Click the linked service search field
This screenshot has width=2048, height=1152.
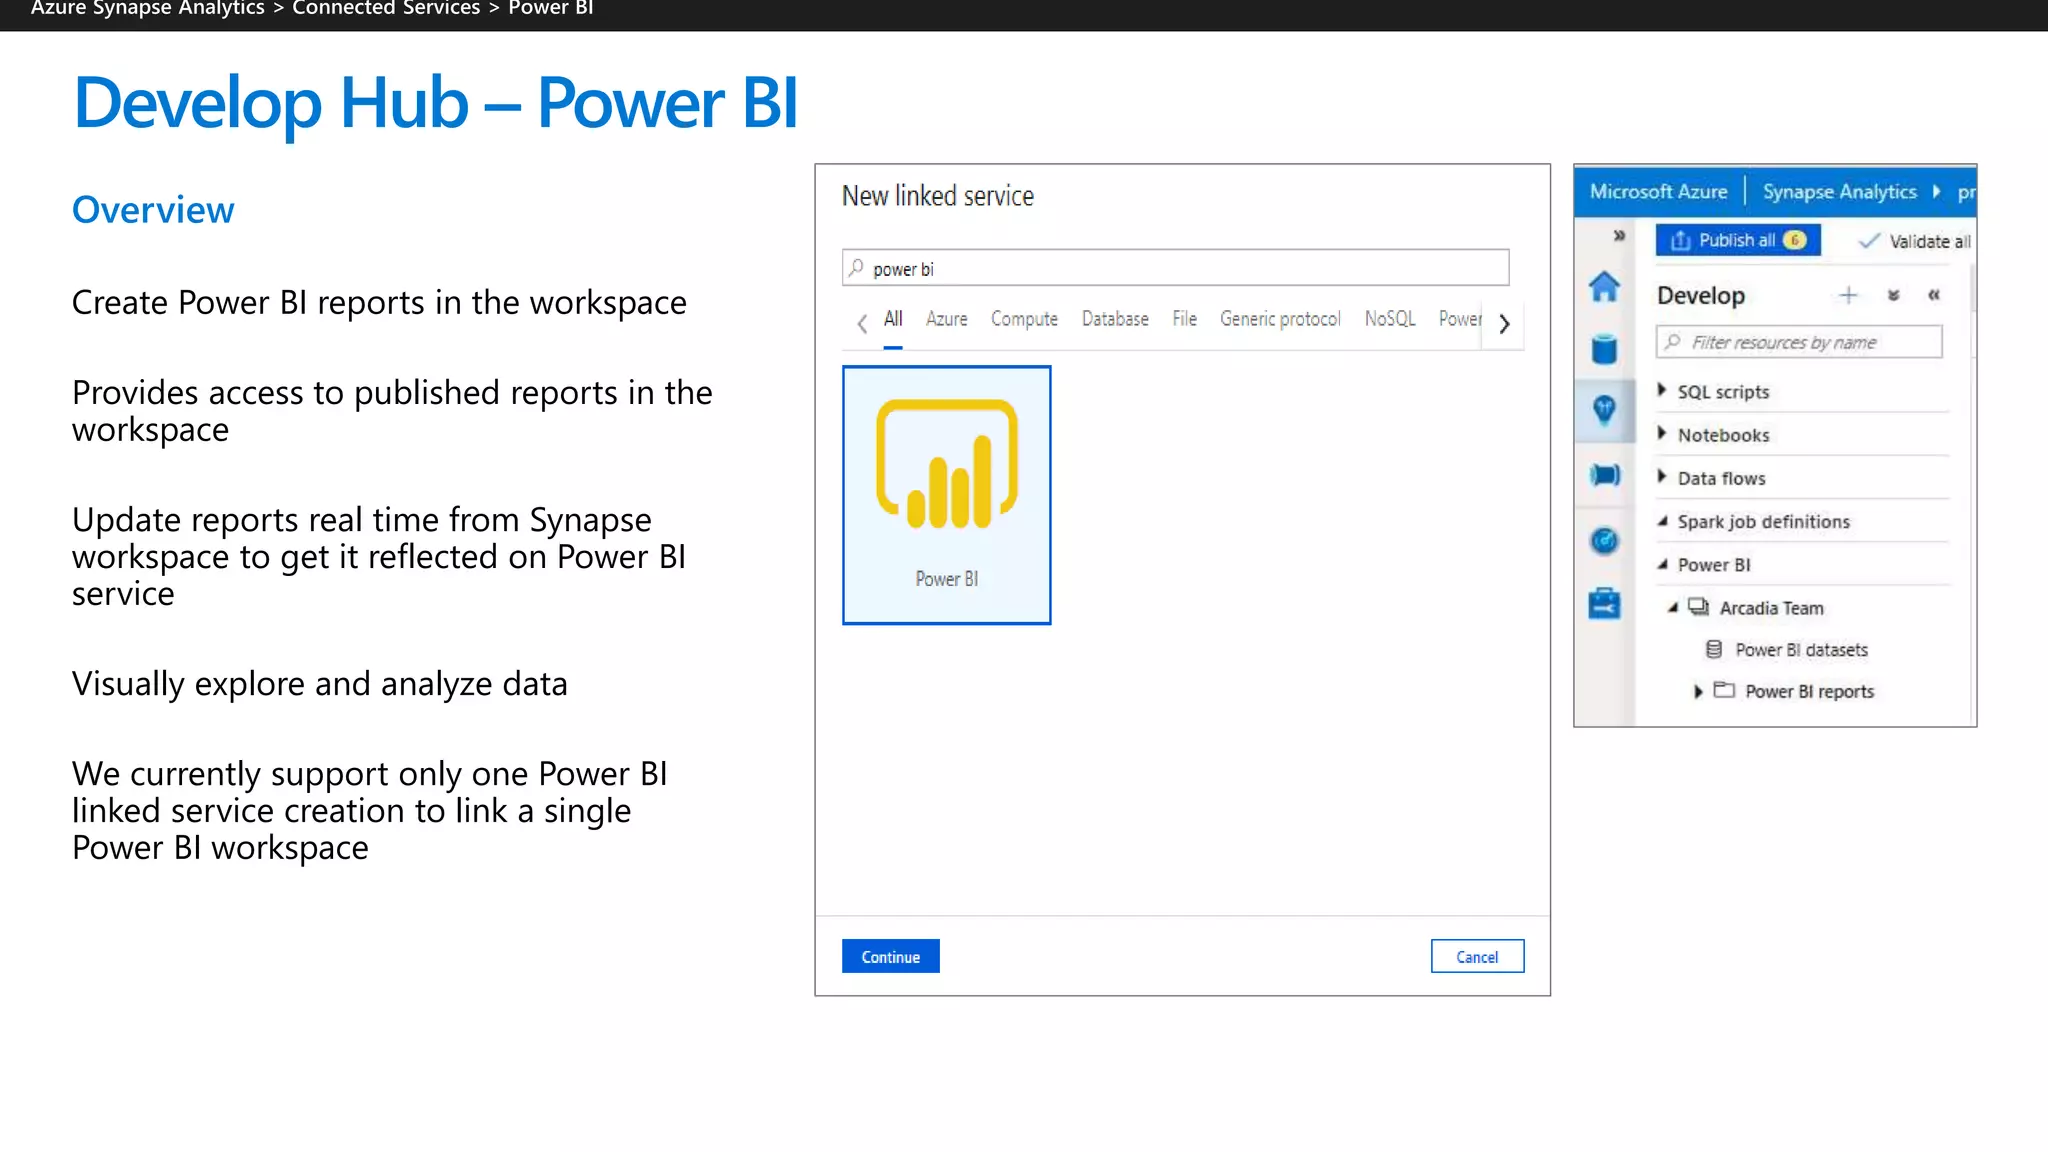[x=1175, y=268]
